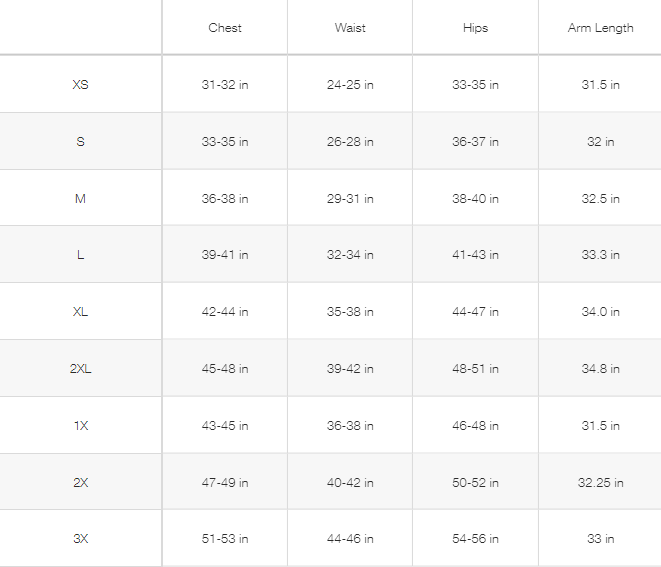Select the XL size row label
Image resolution: width=661 pixels, height=567 pixels.
pyautogui.click(x=81, y=312)
